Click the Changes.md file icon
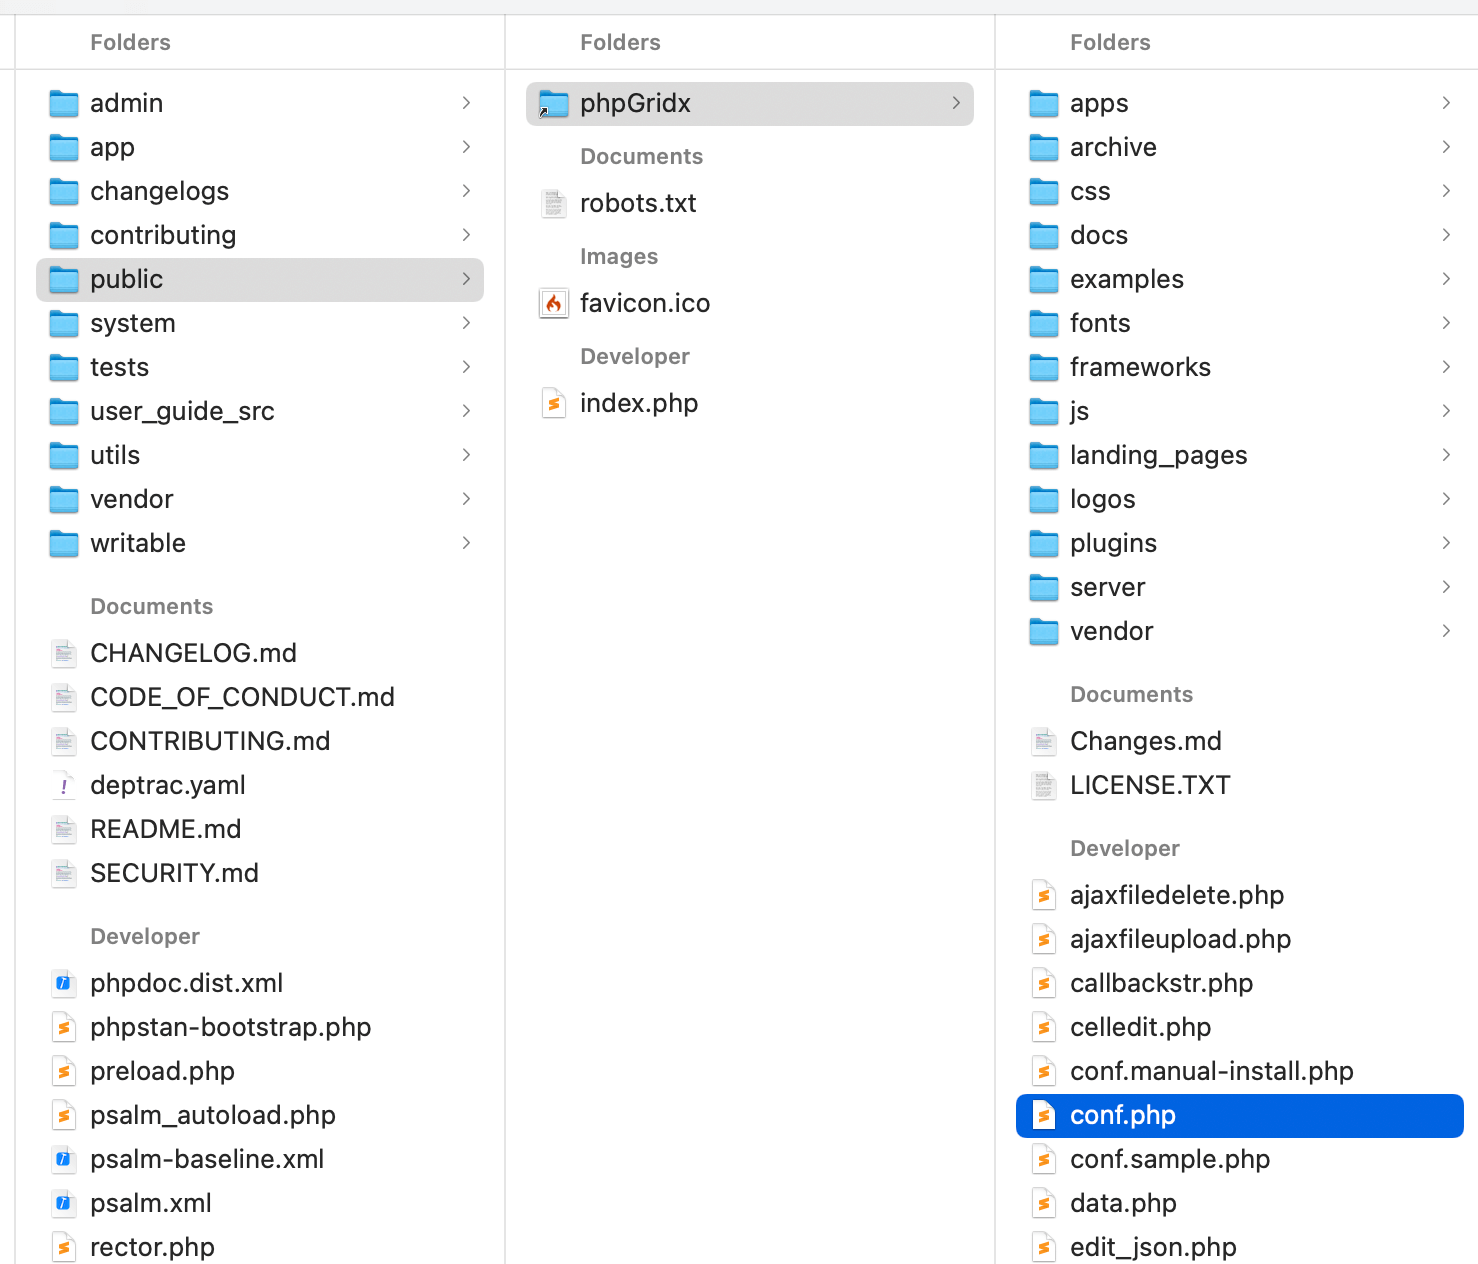 click(1044, 741)
